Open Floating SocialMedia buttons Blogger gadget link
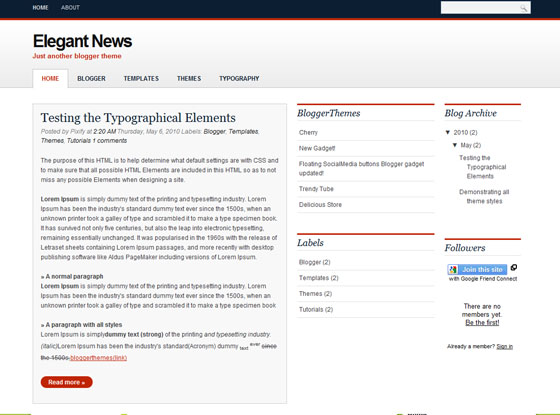This screenshot has width=560, height=415. click(361, 169)
